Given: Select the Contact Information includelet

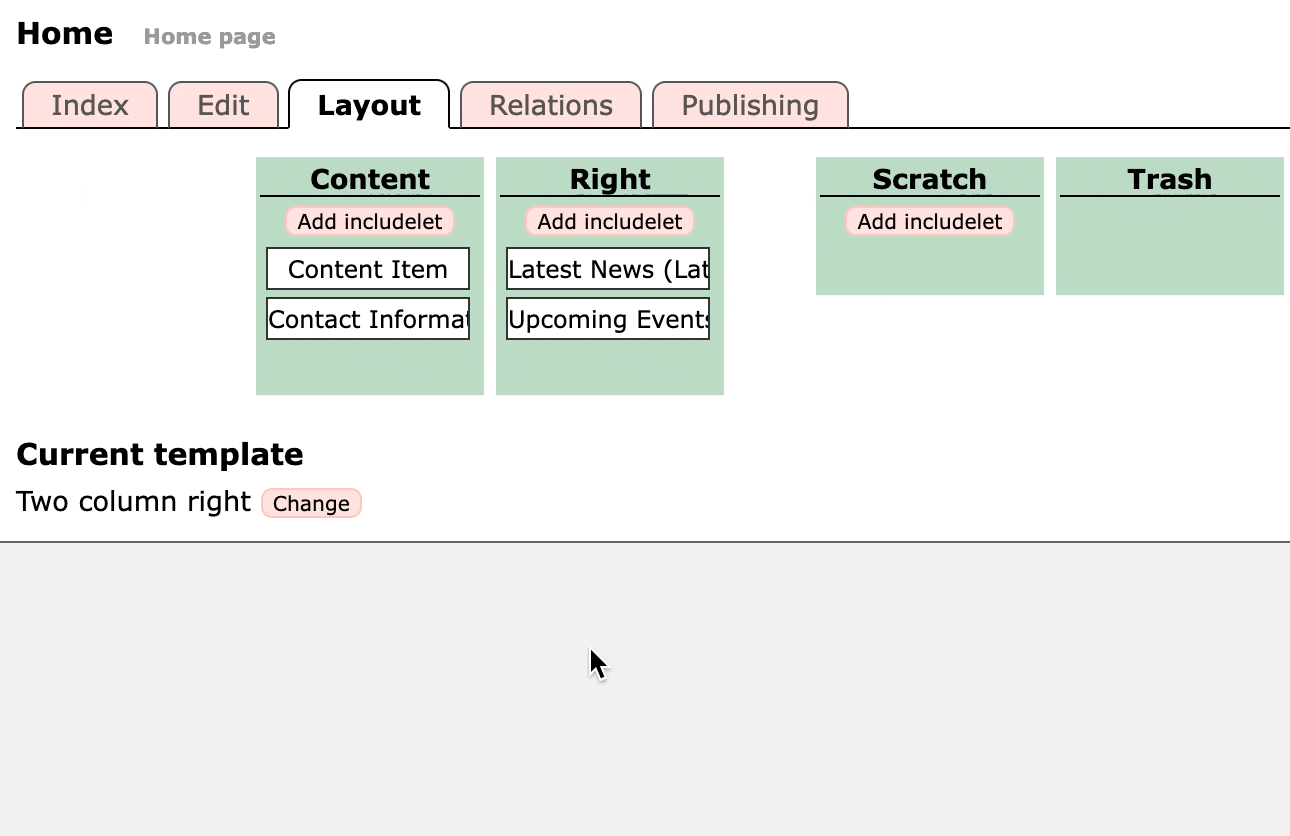Looking at the screenshot, I should (367, 318).
